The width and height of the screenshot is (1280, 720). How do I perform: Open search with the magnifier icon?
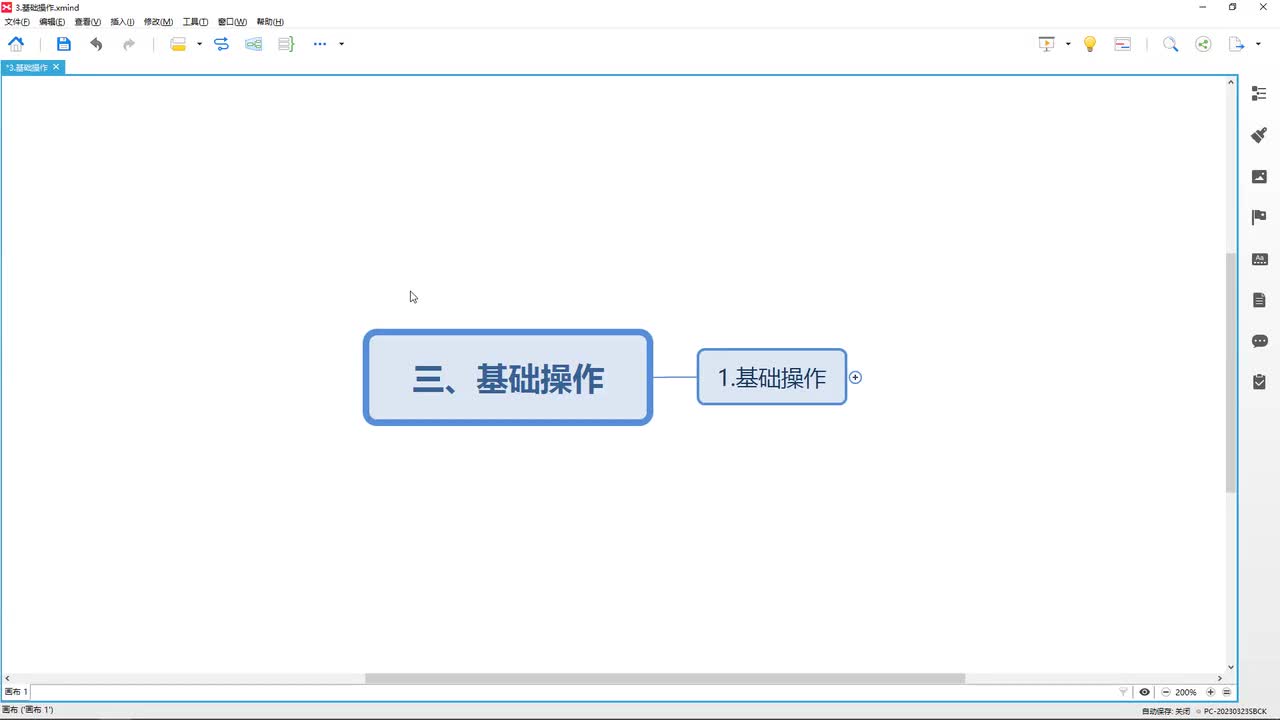tap(1170, 44)
